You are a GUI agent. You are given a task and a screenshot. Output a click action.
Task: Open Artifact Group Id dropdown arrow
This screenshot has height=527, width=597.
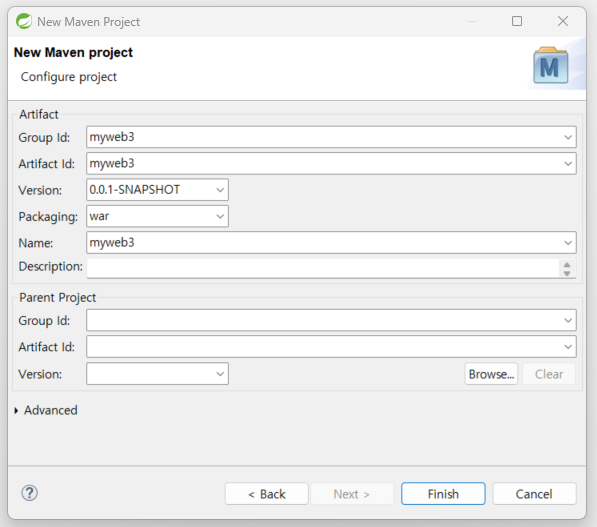(x=568, y=137)
